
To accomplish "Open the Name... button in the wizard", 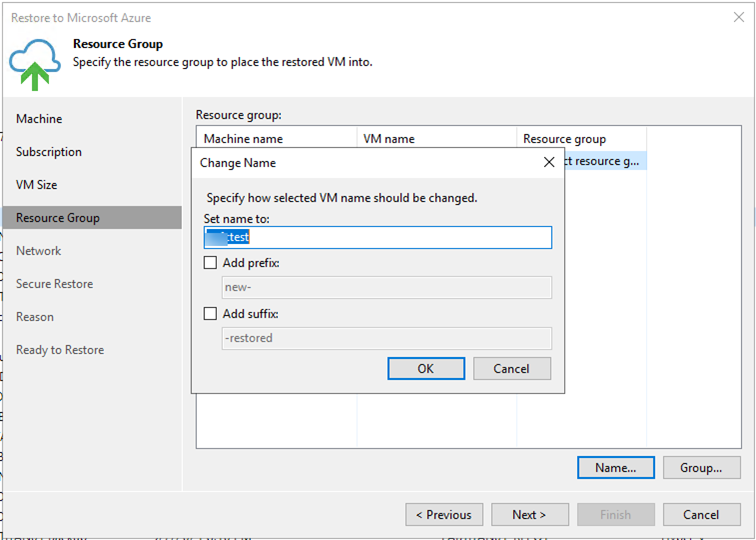I will [616, 468].
